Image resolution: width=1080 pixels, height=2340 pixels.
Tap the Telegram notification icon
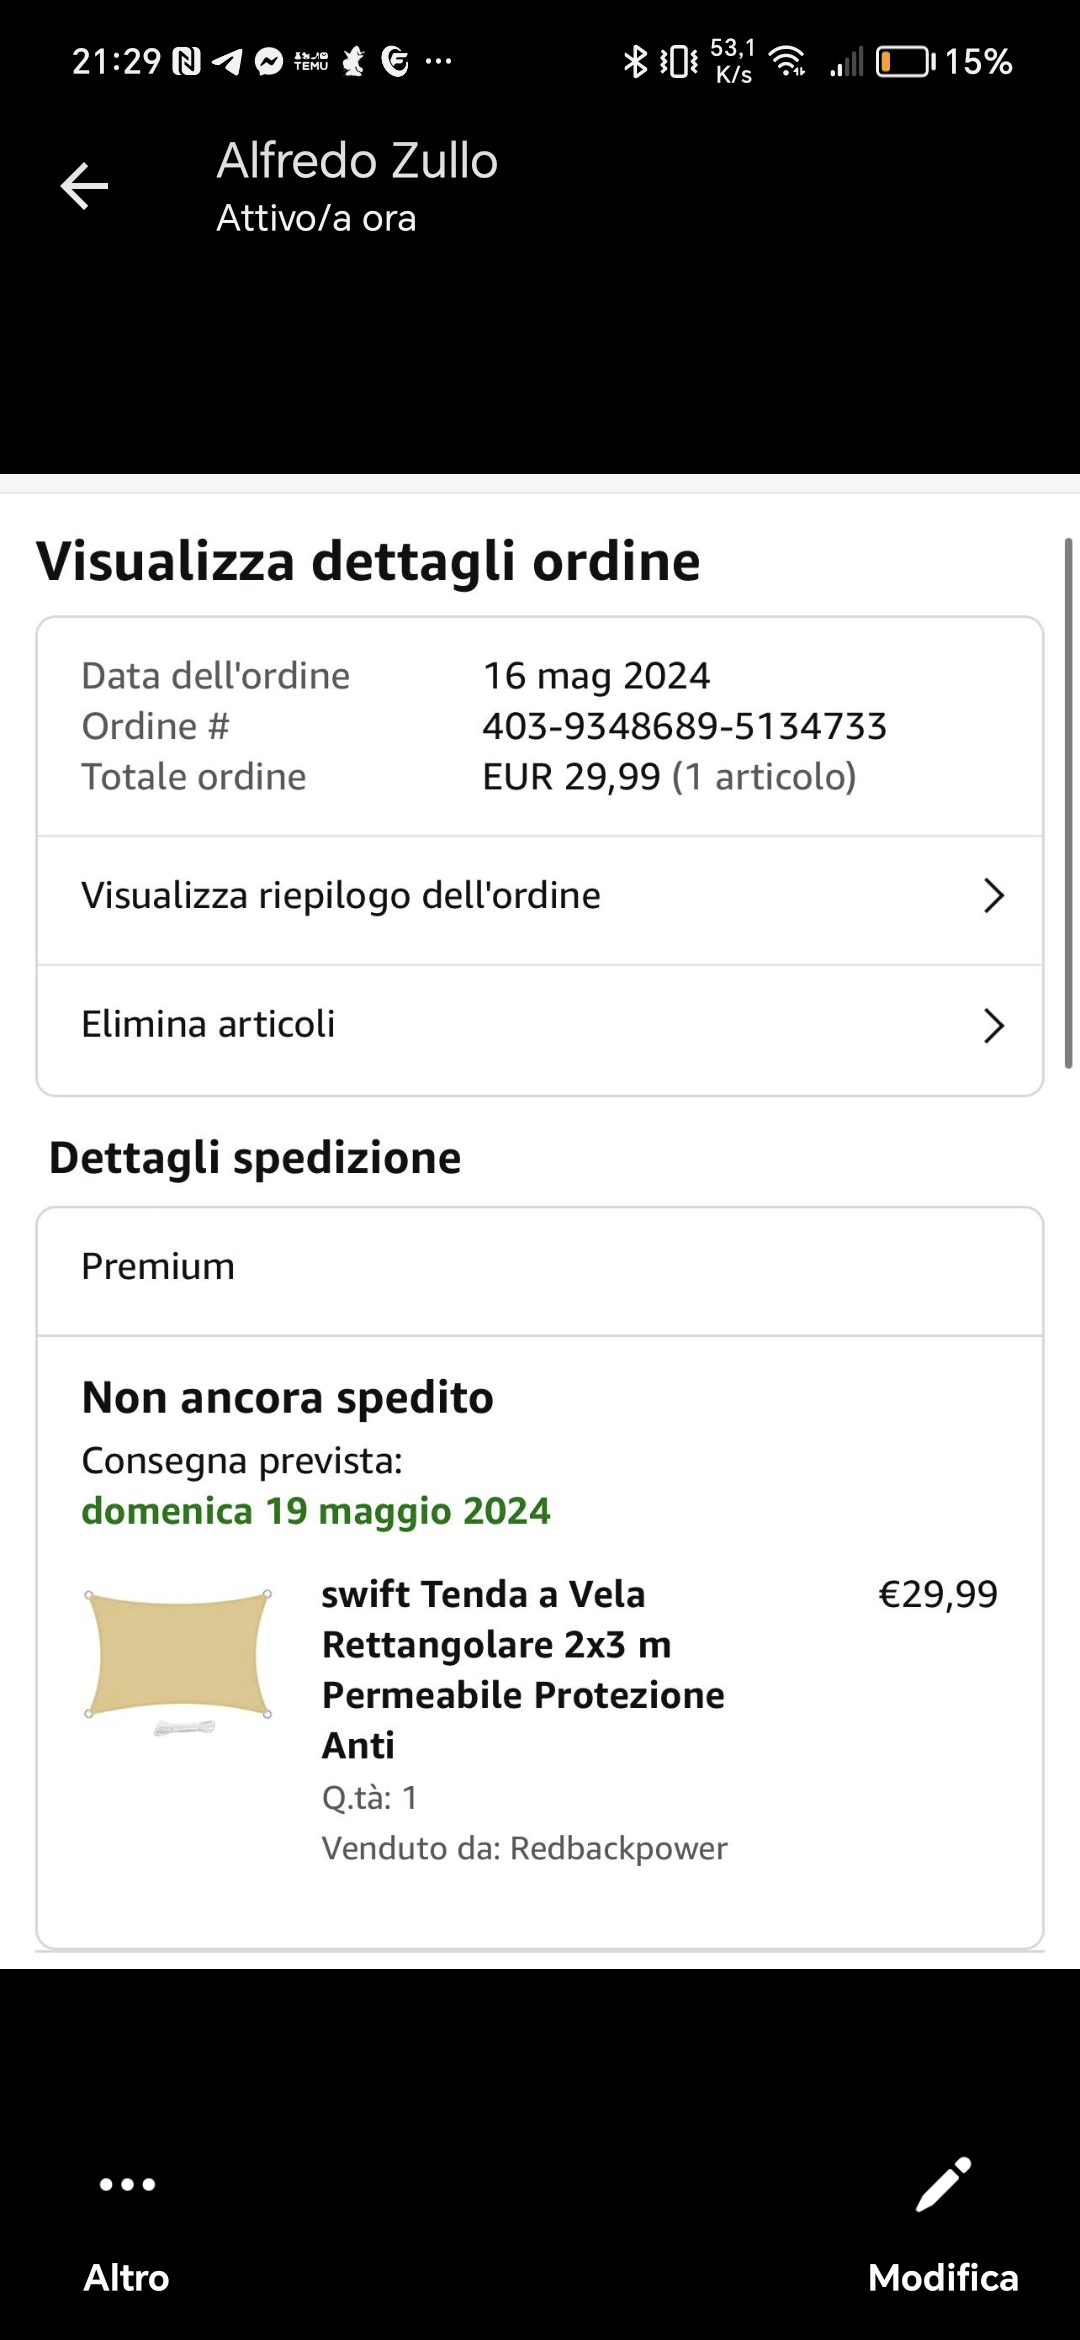(227, 62)
